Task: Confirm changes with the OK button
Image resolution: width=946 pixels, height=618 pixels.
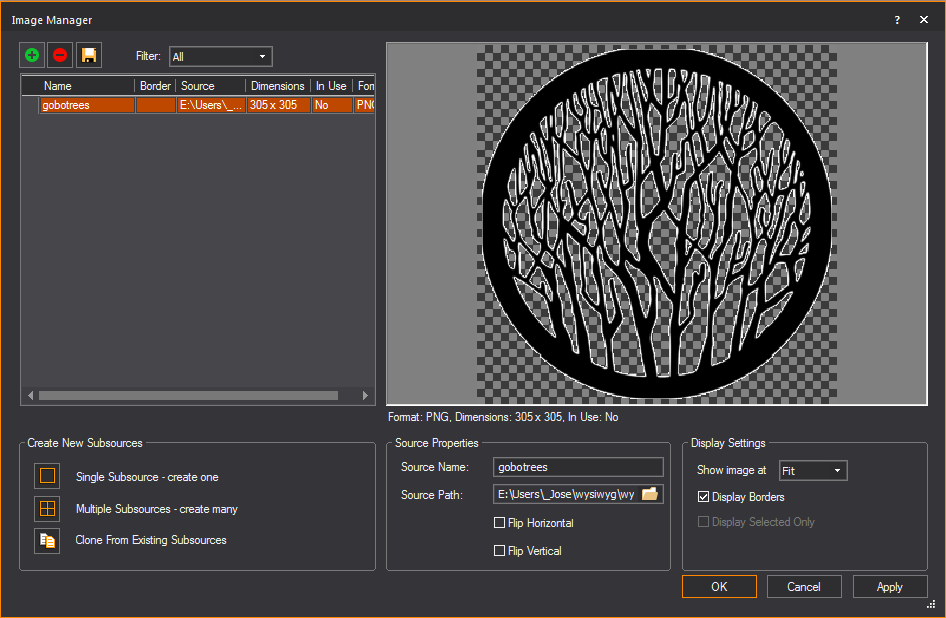Action: click(719, 586)
